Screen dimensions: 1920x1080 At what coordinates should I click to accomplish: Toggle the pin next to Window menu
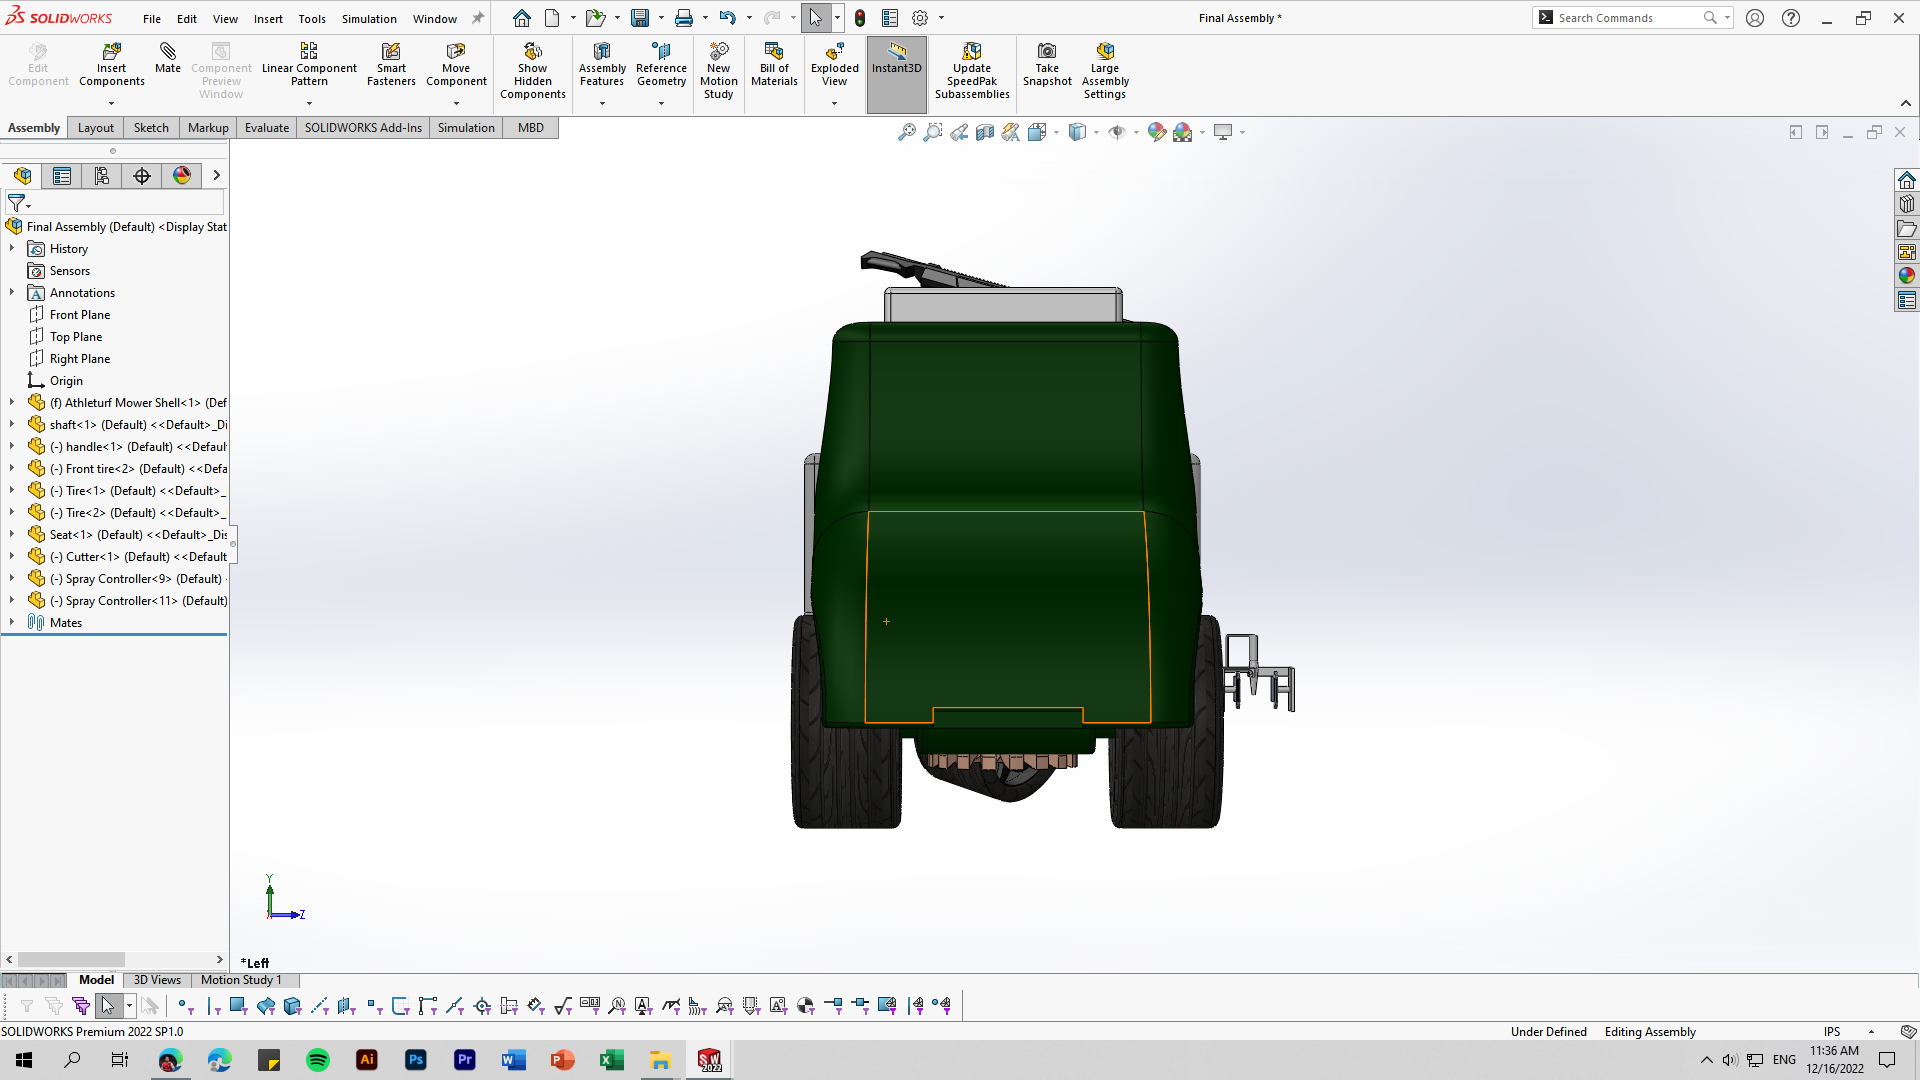pos(478,18)
